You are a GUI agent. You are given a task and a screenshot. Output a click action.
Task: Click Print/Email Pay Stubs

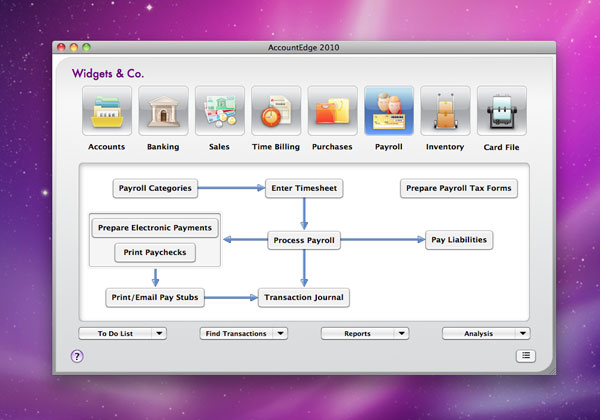(155, 298)
